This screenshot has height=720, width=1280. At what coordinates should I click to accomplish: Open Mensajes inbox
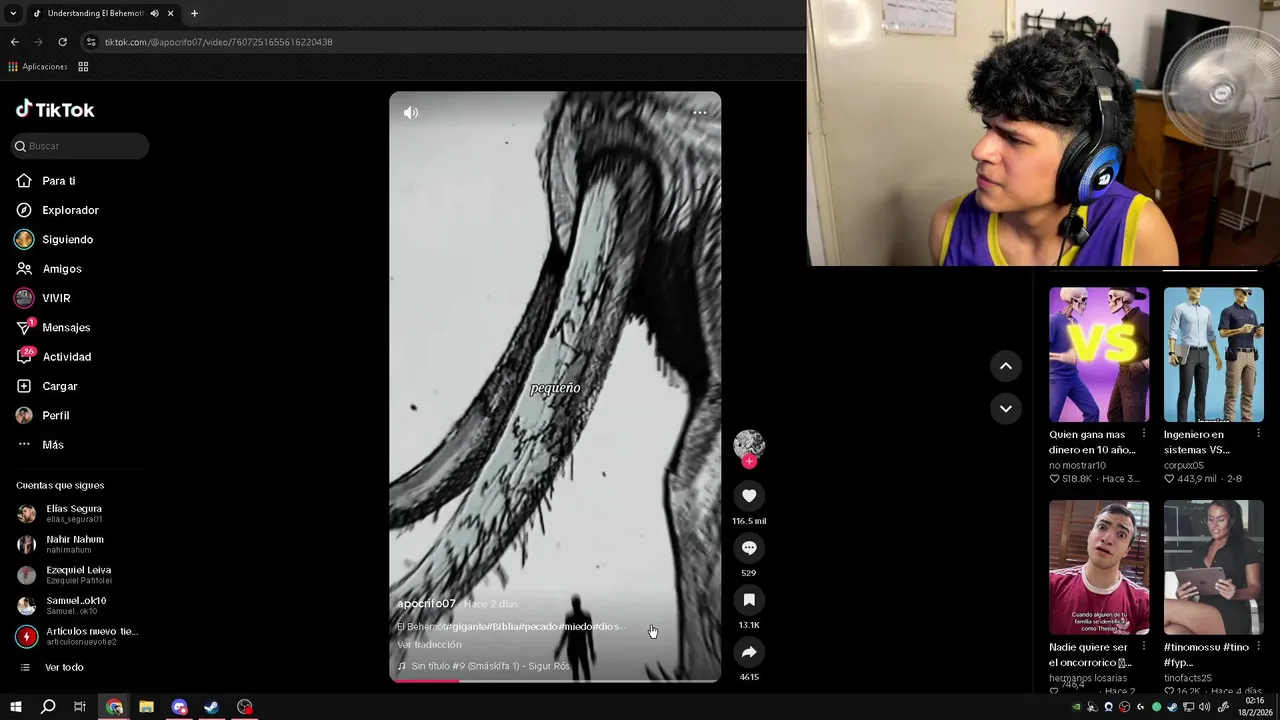point(53,327)
